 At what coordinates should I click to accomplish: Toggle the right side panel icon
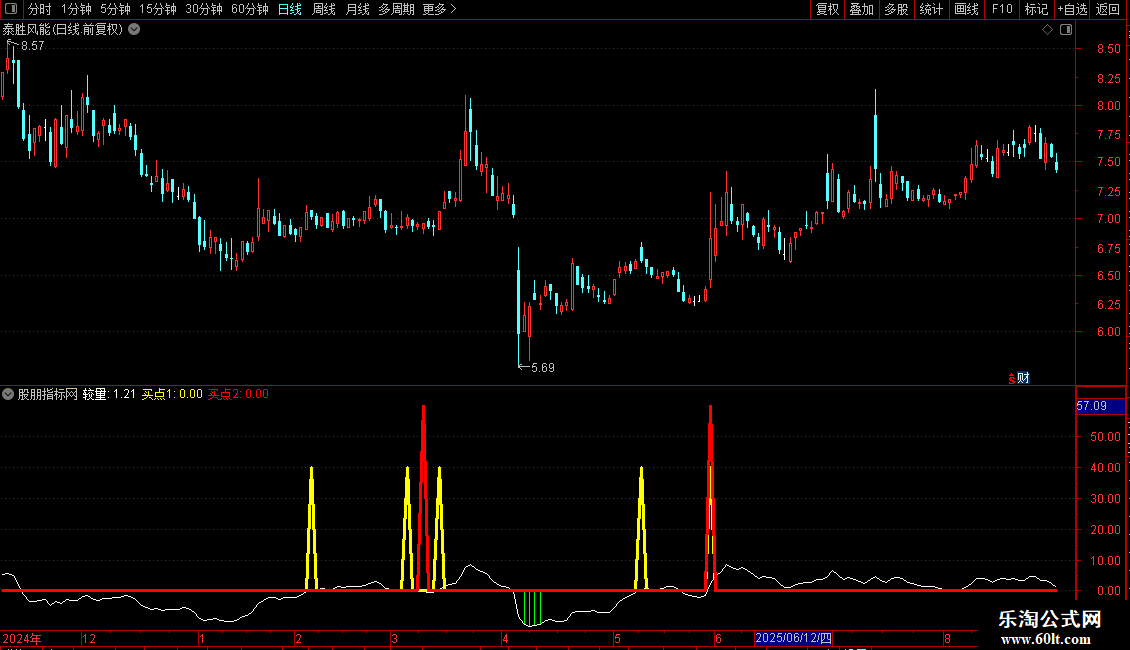pyautogui.click(x=1066, y=30)
